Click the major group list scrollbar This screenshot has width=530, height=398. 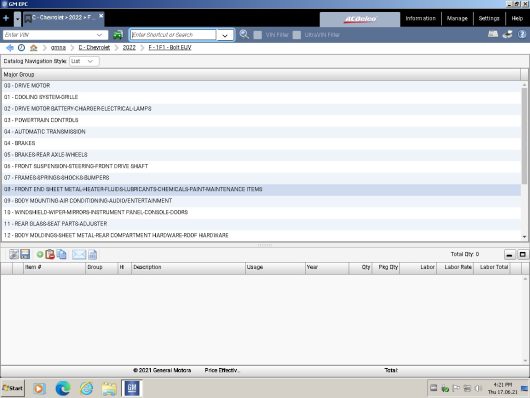click(524, 135)
